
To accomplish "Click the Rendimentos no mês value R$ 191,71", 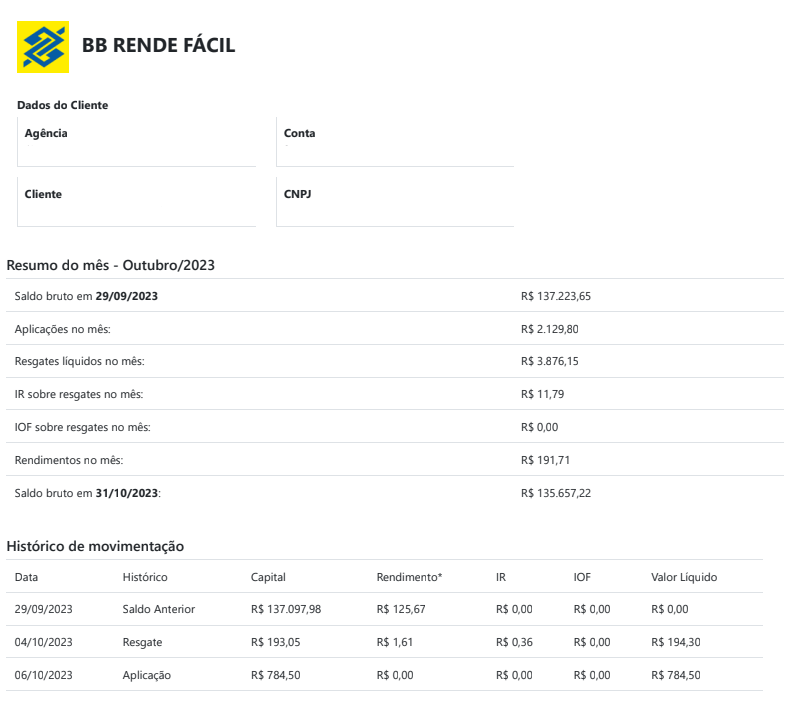I will coord(545,460).
